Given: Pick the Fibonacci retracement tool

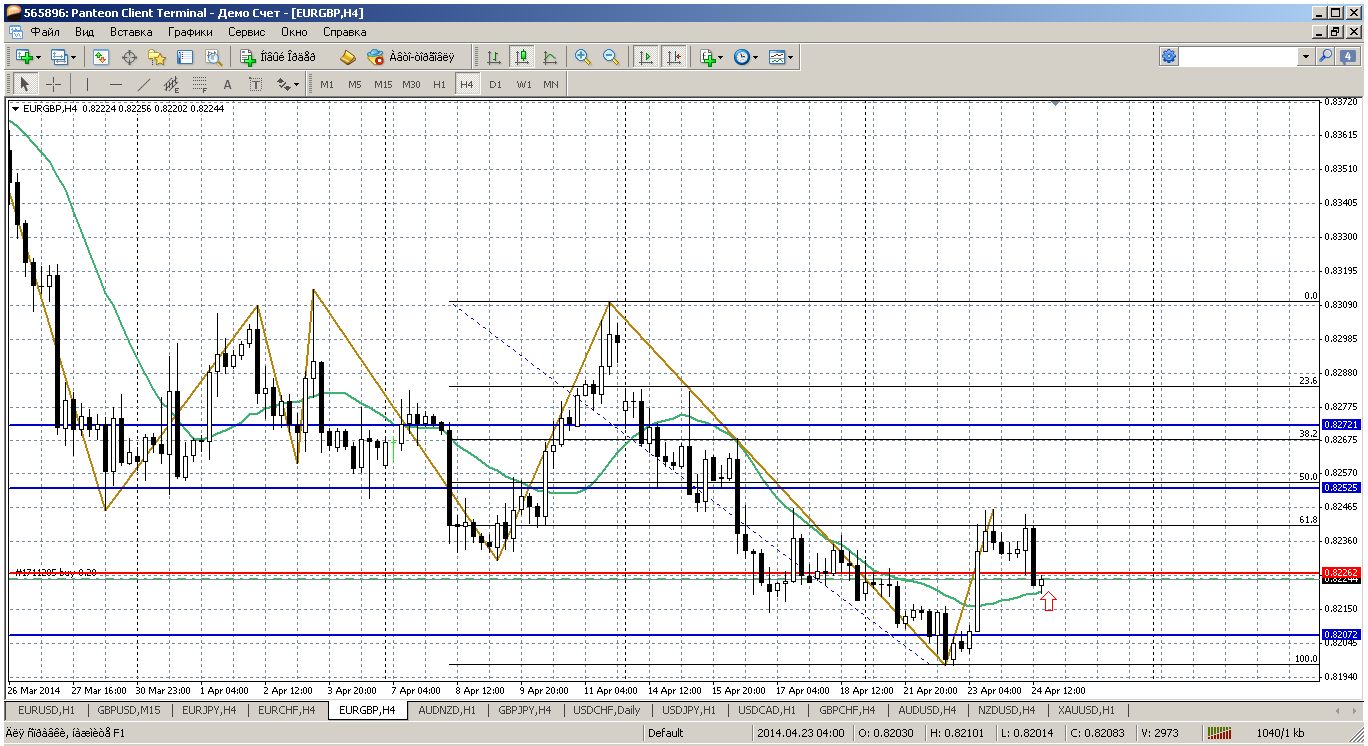Looking at the screenshot, I should (199, 84).
